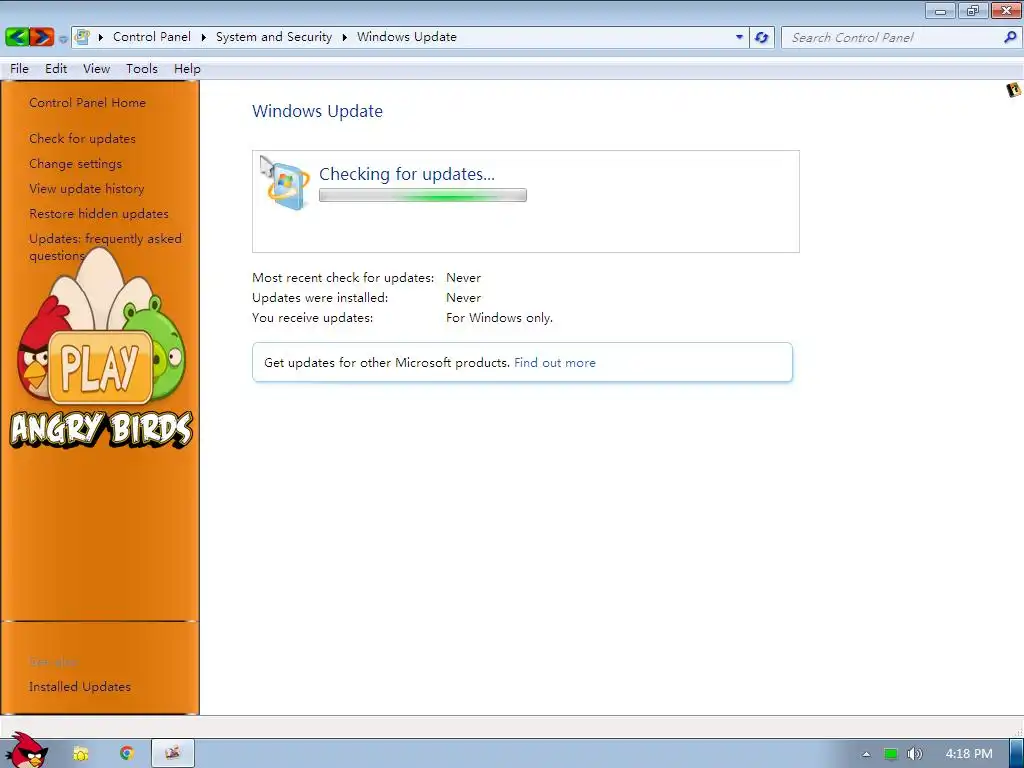Screen dimensions: 1024x768
Task: Click the Never value for updates installed
Action: 464,298
